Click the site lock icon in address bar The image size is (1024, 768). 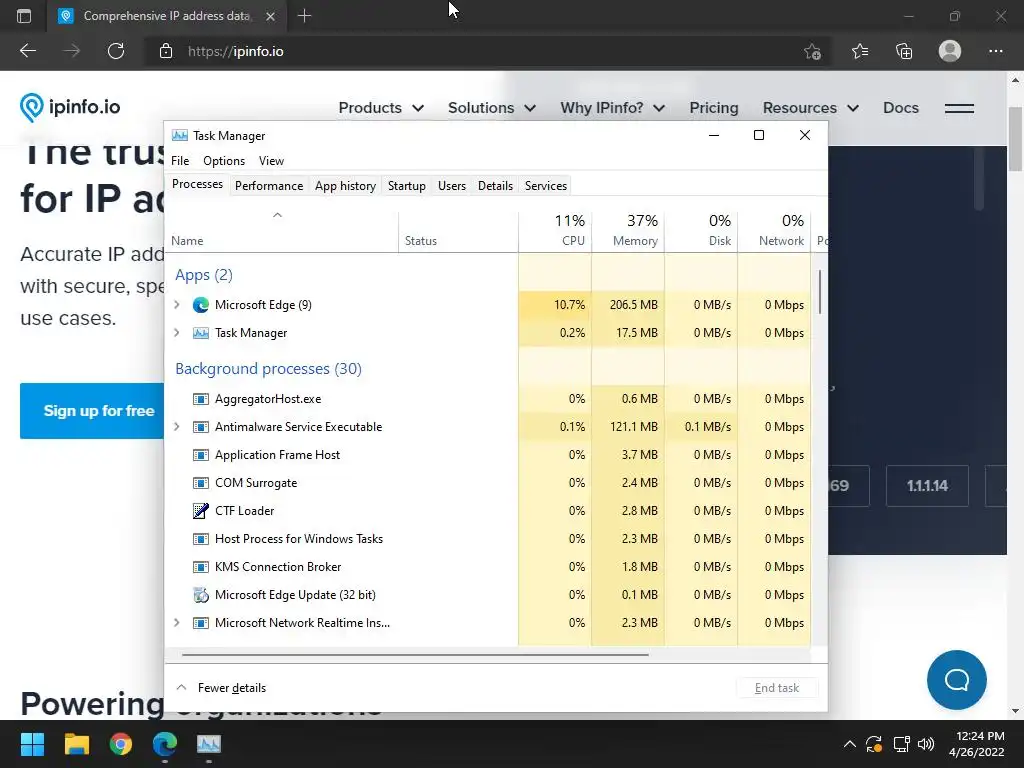[166, 51]
